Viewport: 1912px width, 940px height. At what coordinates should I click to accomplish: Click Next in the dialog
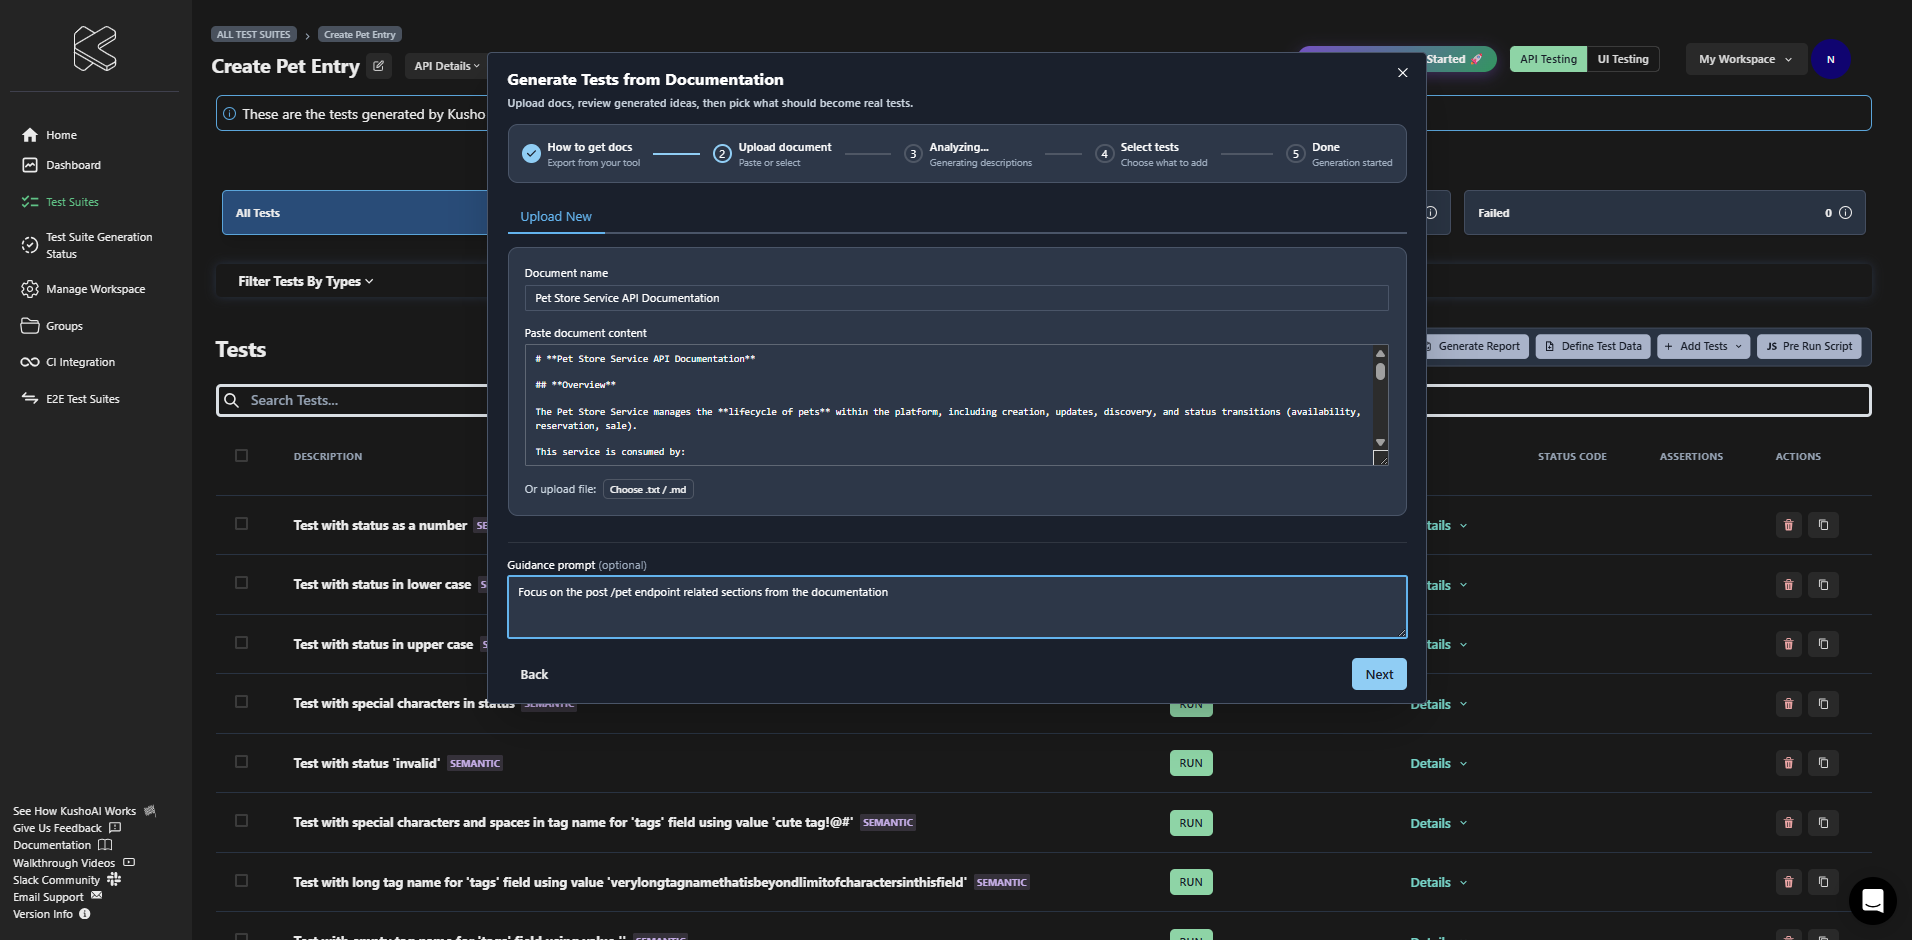(x=1379, y=674)
